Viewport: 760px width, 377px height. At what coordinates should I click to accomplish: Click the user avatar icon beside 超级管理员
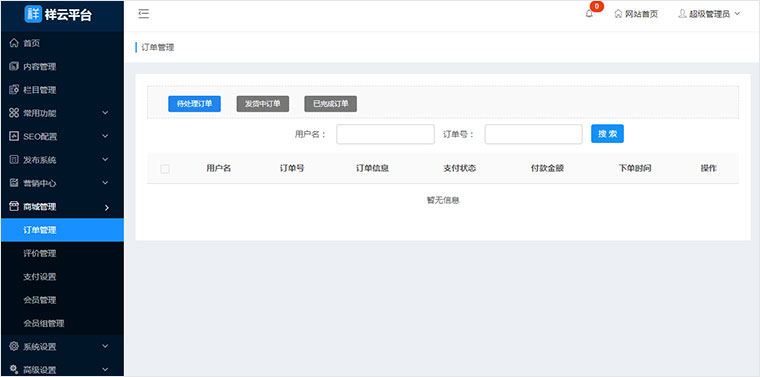tap(682, 14)
